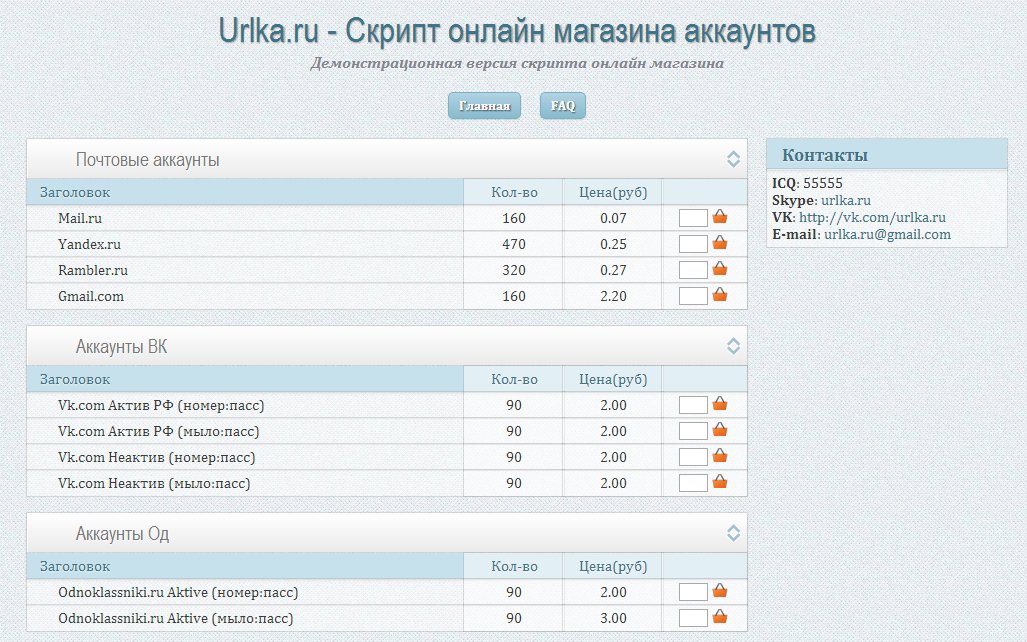The width and height of the screenshot is (1027, 642).
Task: Click Rambler.ru price 0.27
Action: pyautogui.click(x=613, y=270)
